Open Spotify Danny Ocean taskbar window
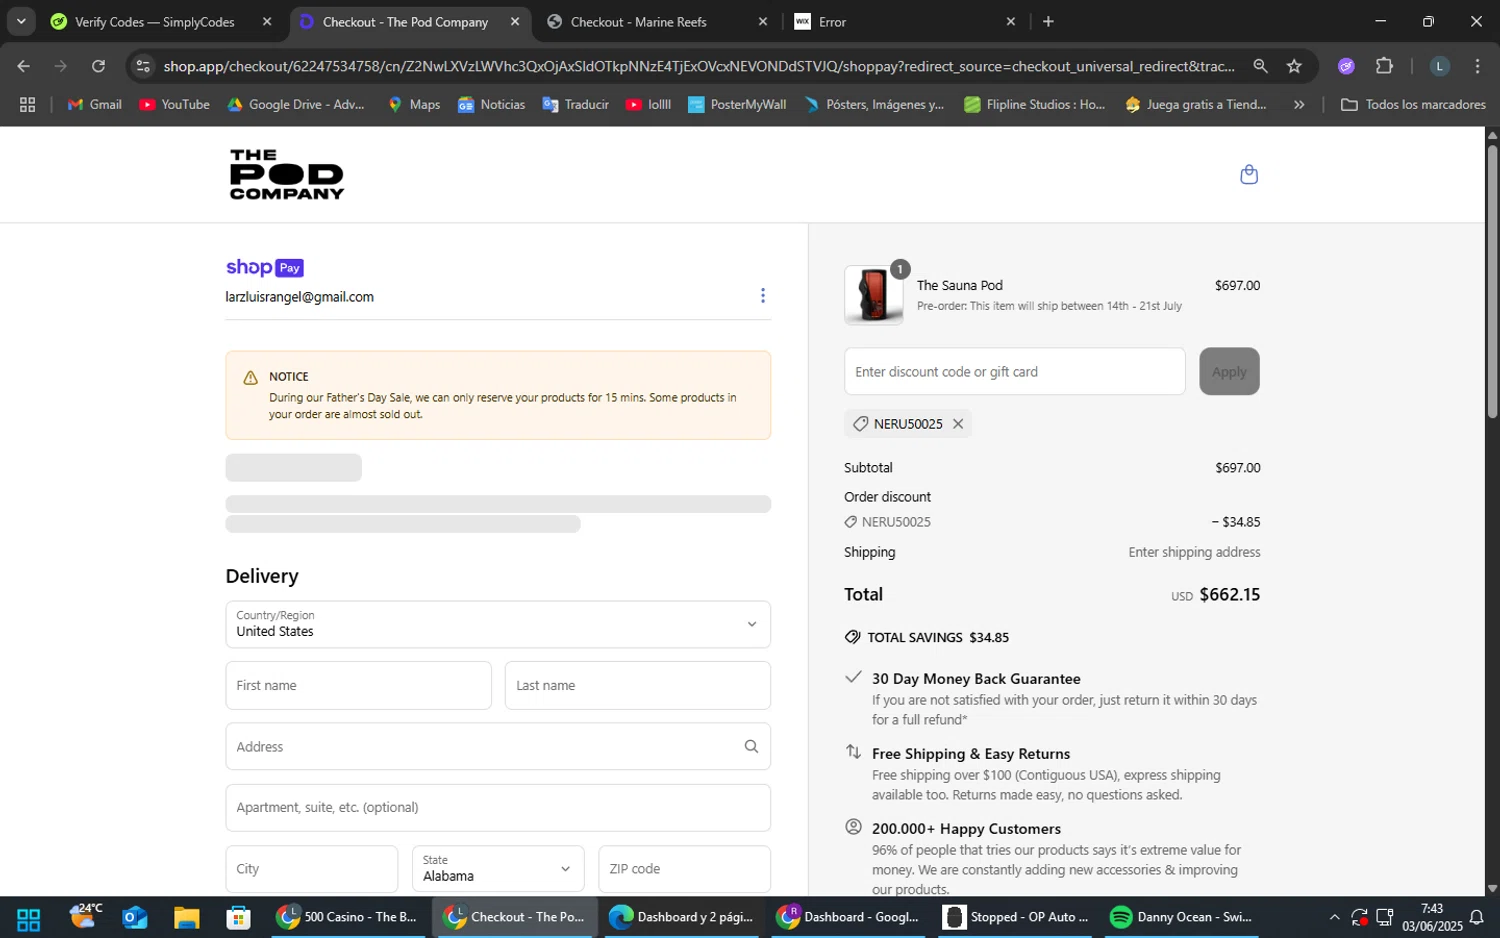This screenshot has height=938, width=1500. pos(1181,918)
